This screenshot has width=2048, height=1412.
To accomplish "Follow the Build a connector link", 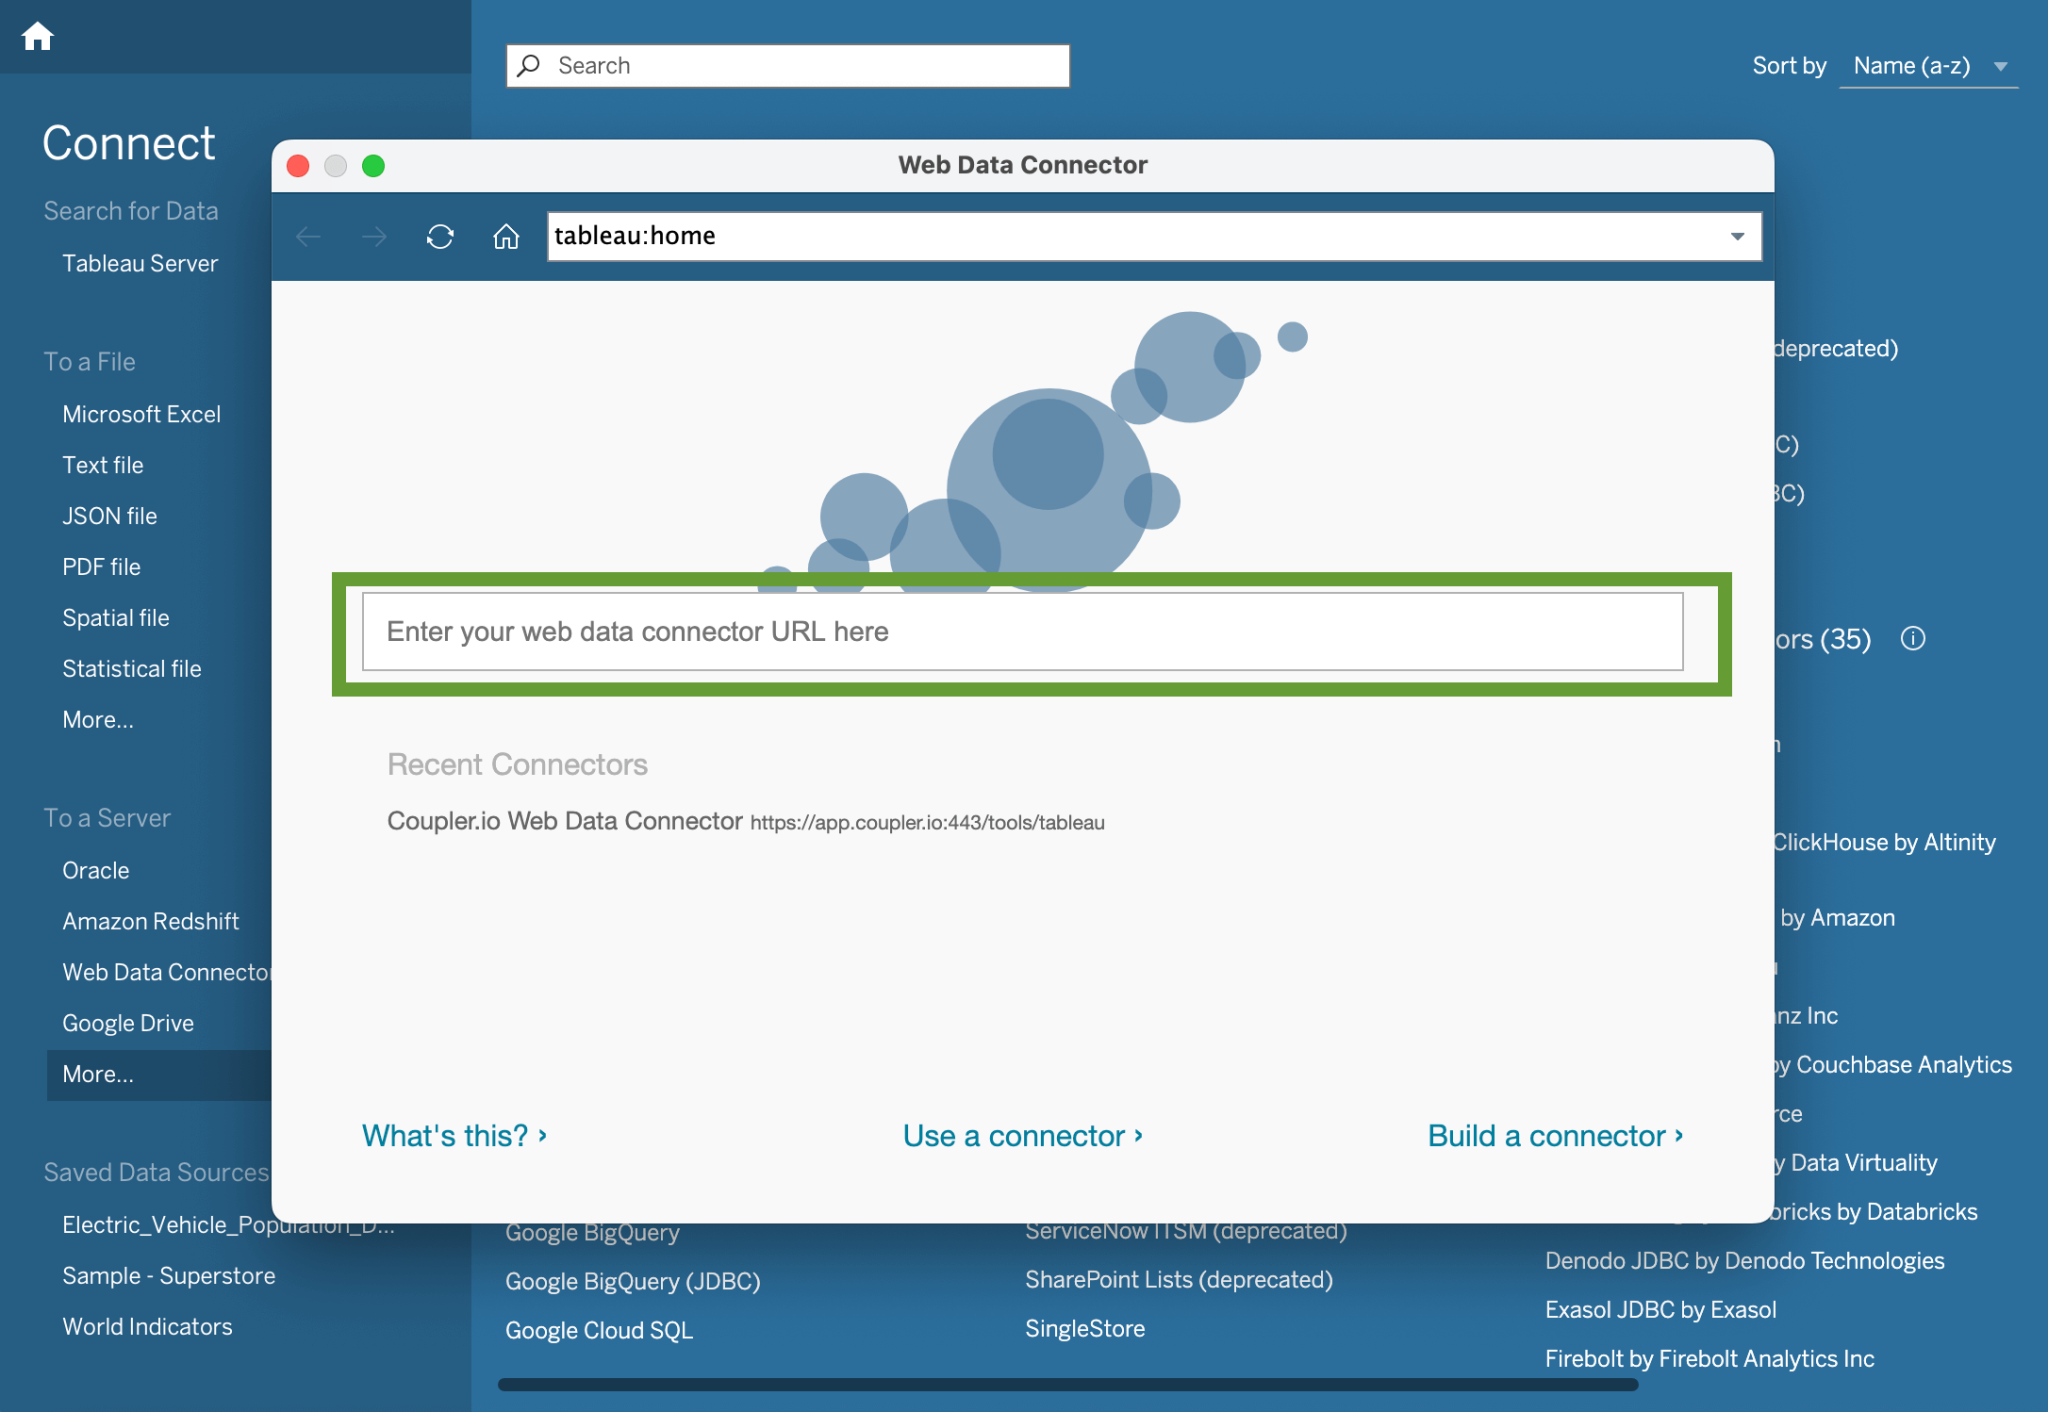I will [1555, 1136].
